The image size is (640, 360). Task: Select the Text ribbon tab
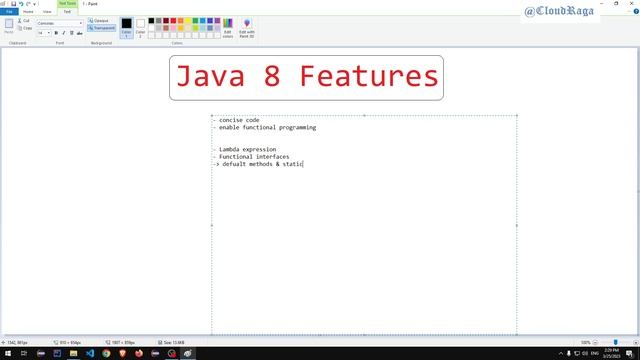click(67, 12)
